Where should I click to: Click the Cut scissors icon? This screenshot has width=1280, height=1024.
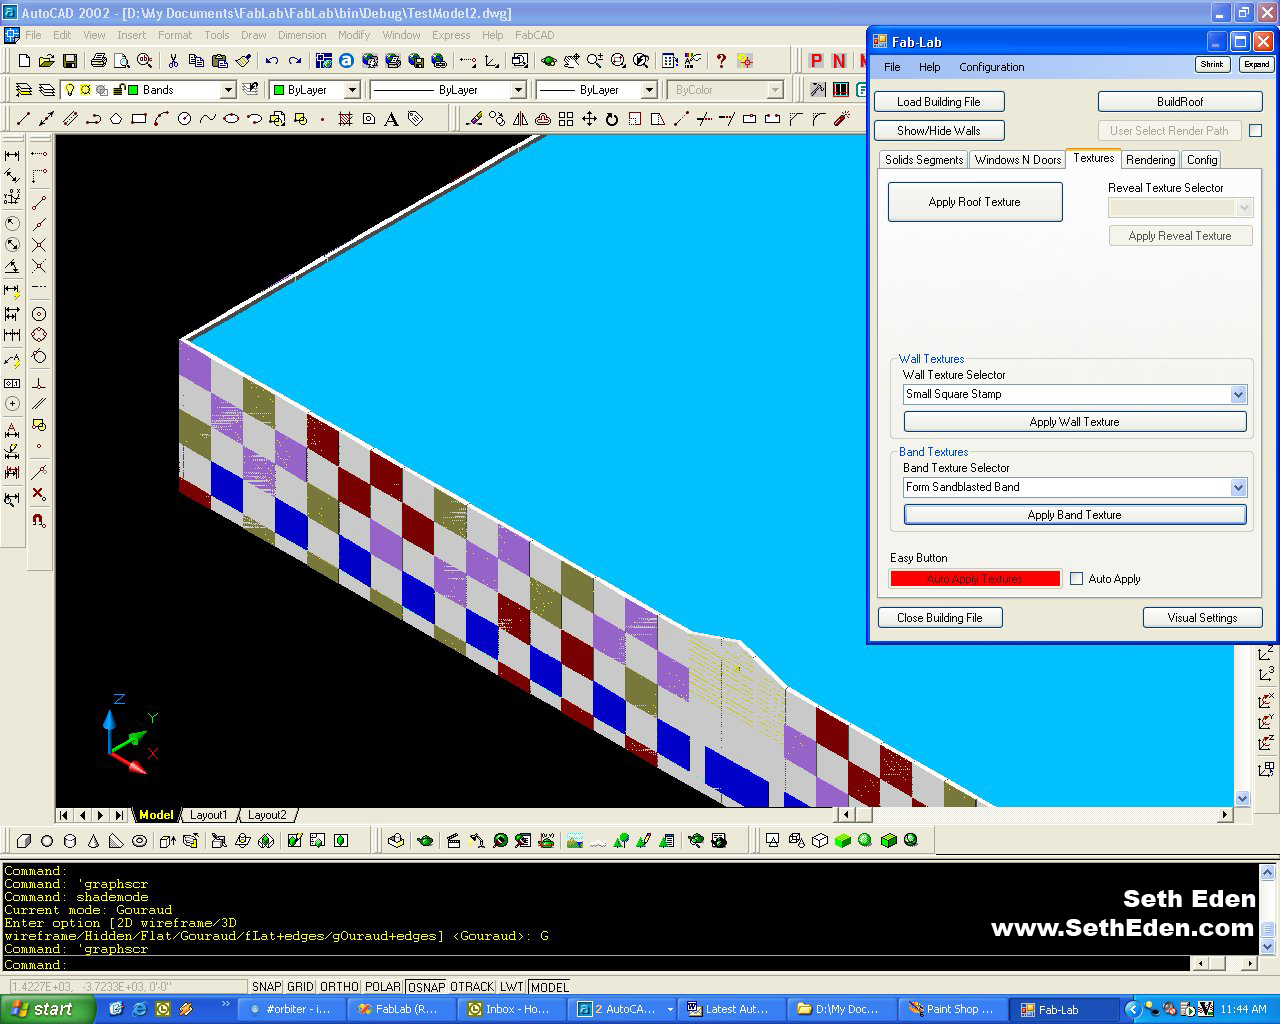(173, 61)
